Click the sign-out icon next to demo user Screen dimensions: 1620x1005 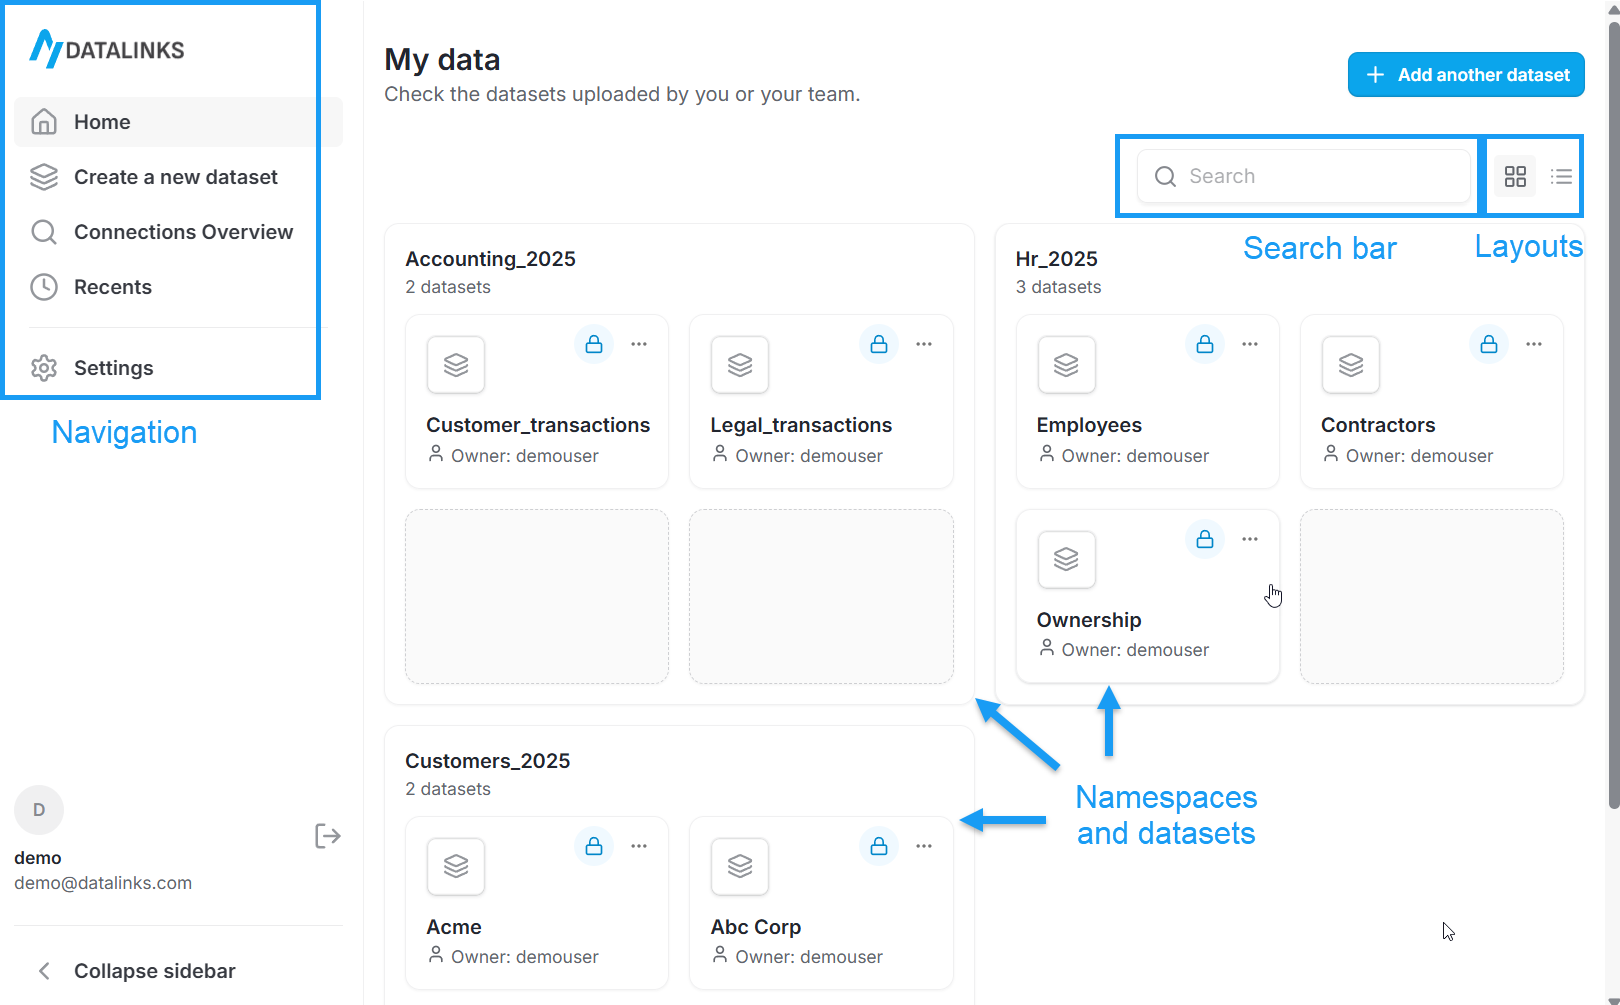pos(327,836)
